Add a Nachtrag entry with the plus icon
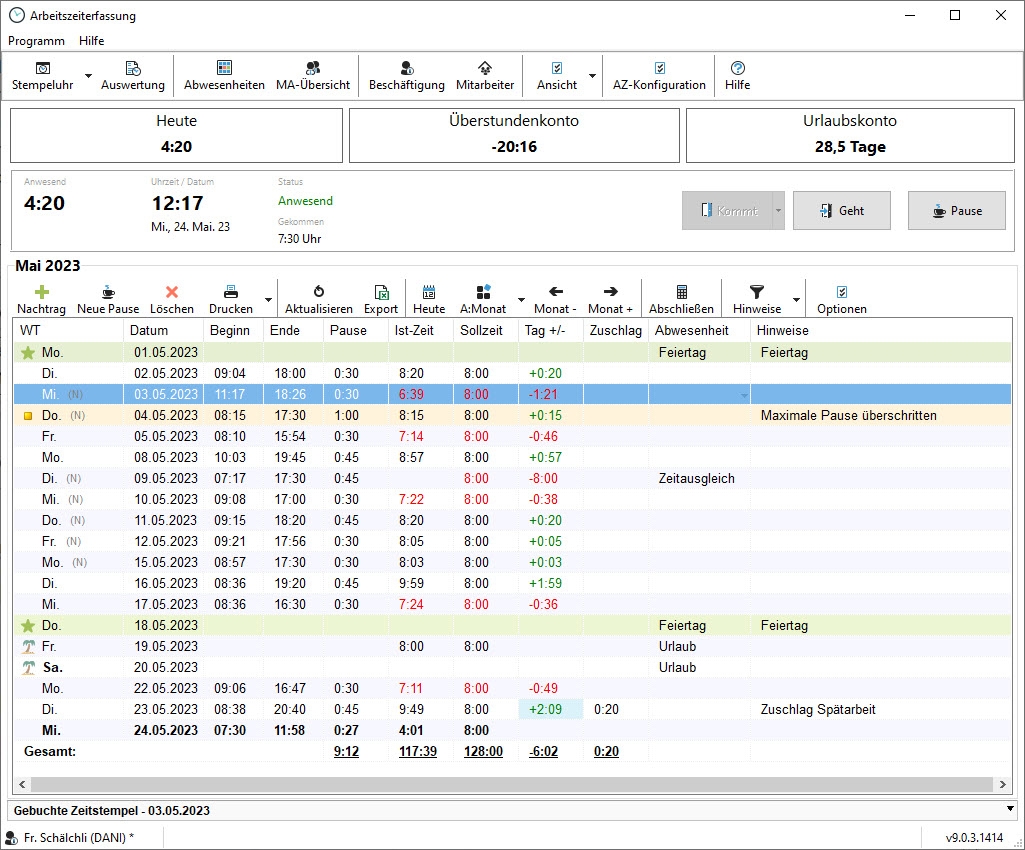This screenshot has height=850, width=1025. (41, 299)
